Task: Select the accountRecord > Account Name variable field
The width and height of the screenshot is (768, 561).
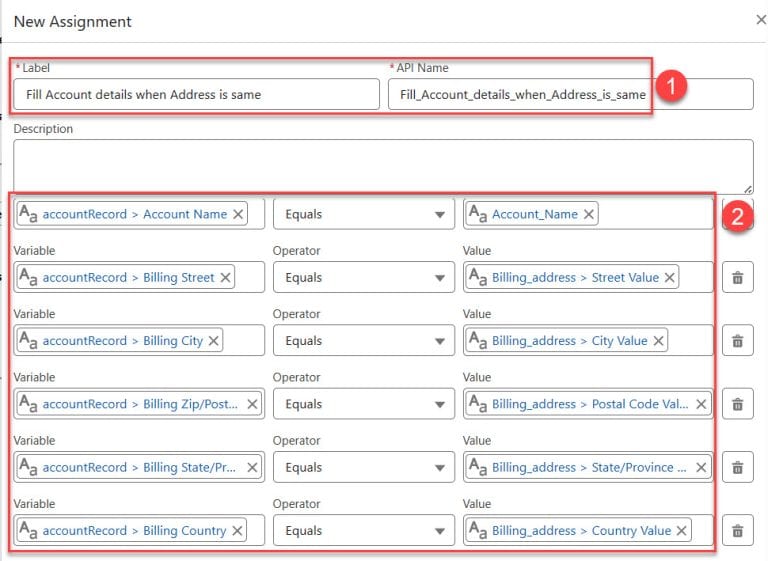Action: click(x=139, y=214)
